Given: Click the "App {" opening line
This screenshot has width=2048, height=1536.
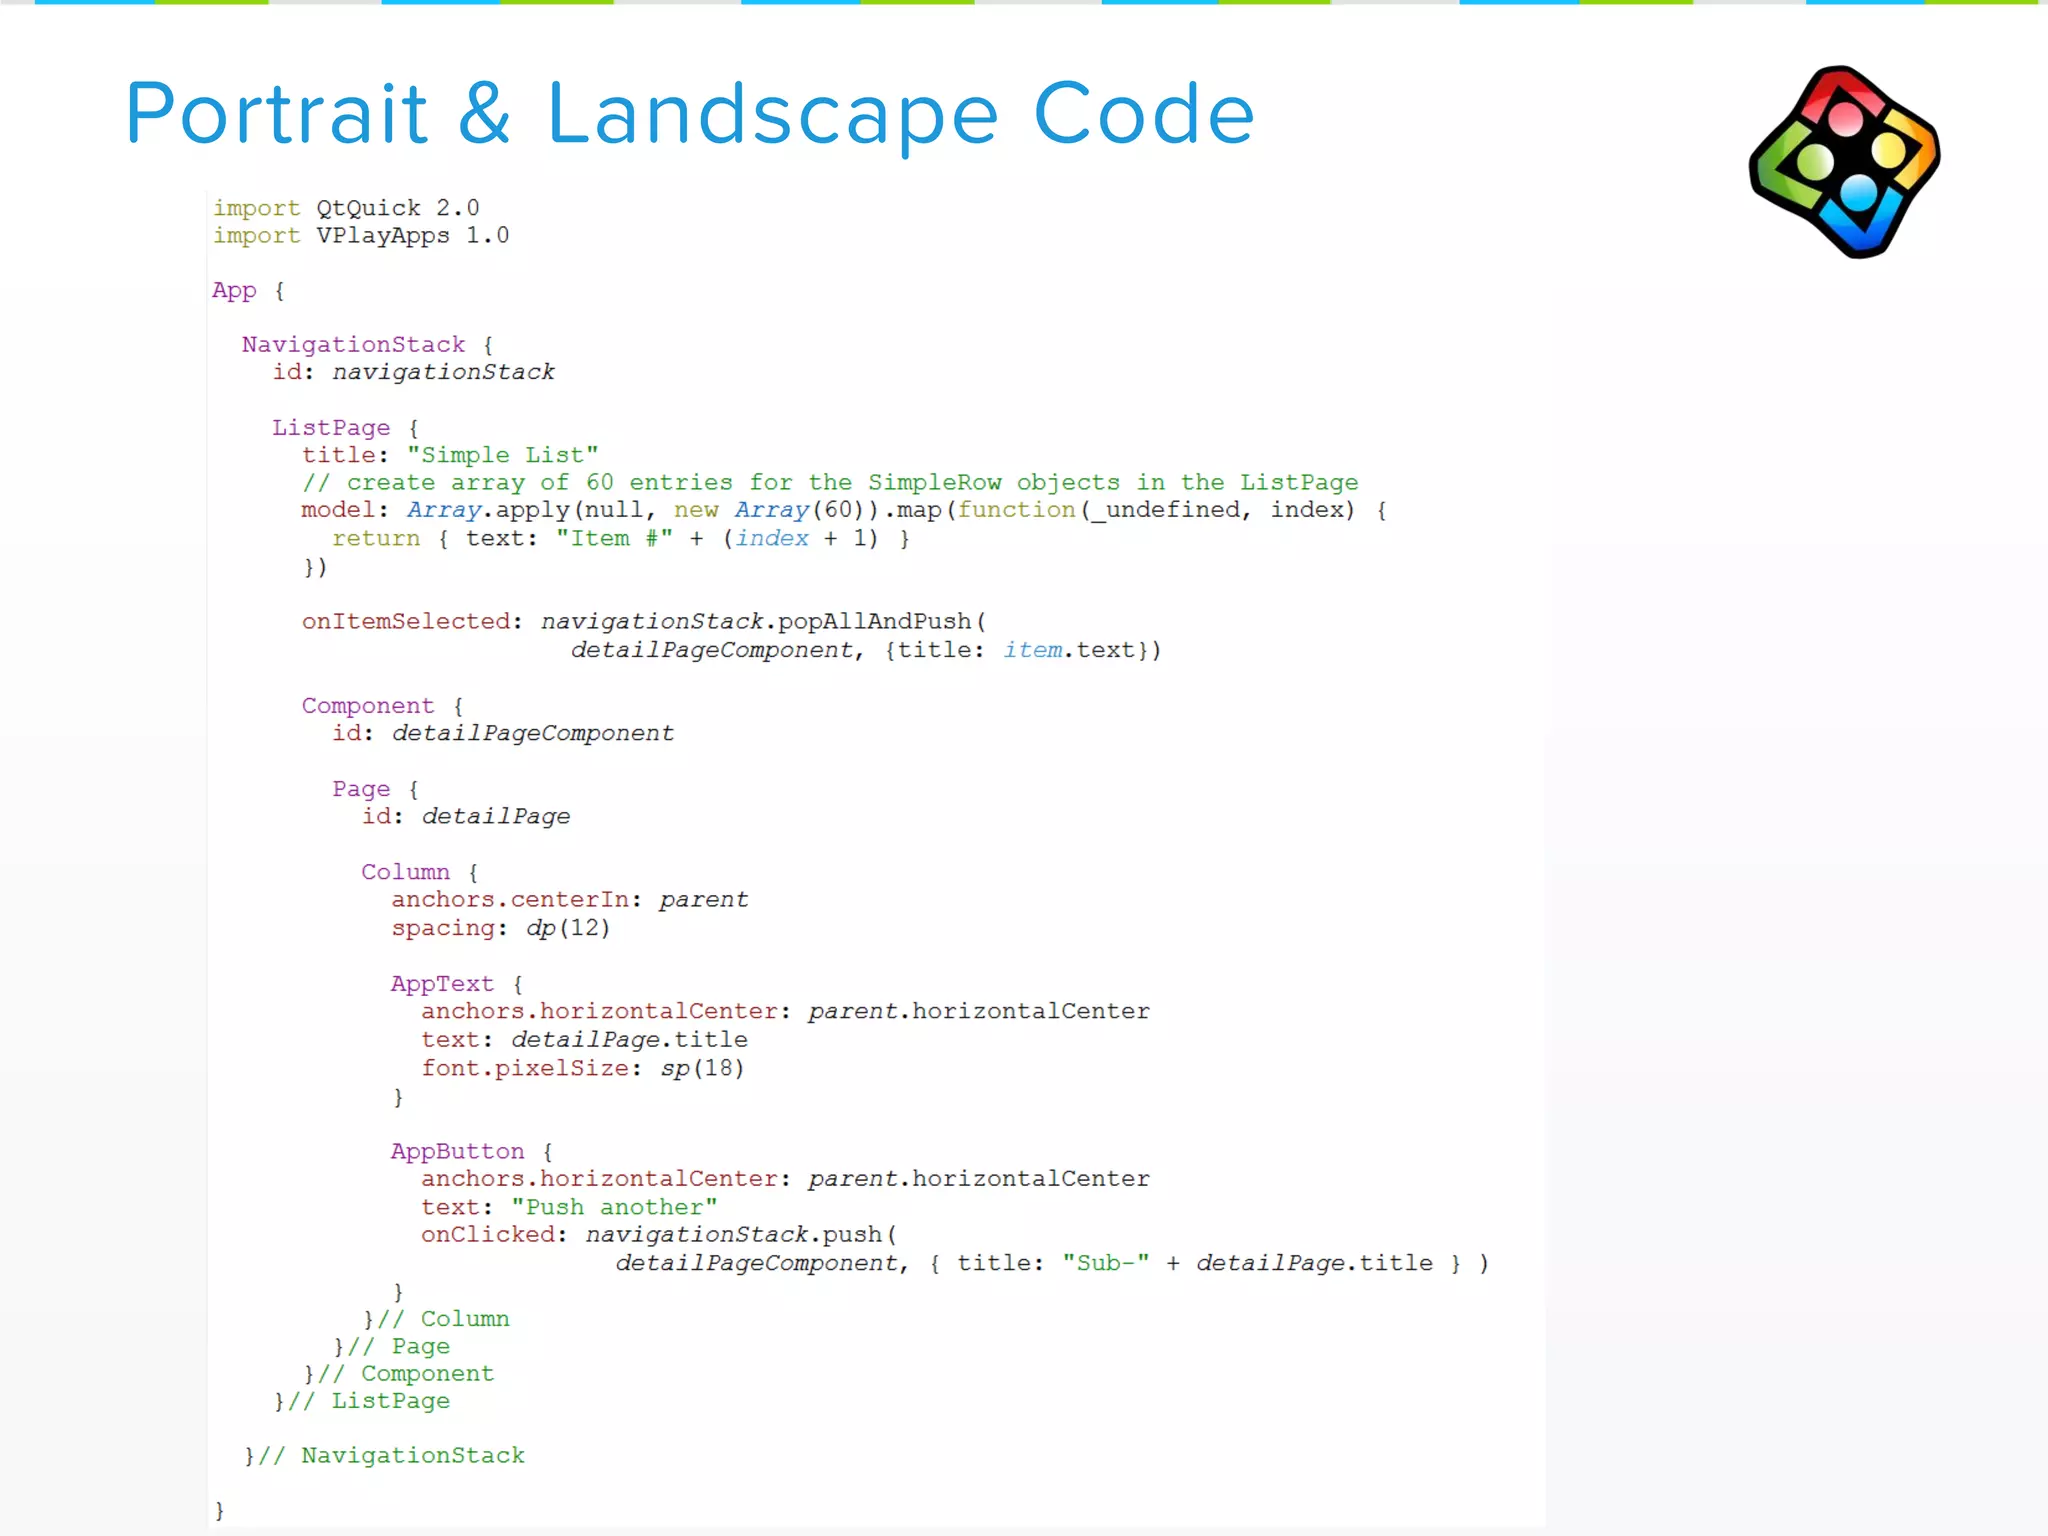Looking at the screenshot, I should (x=249, y=291).
